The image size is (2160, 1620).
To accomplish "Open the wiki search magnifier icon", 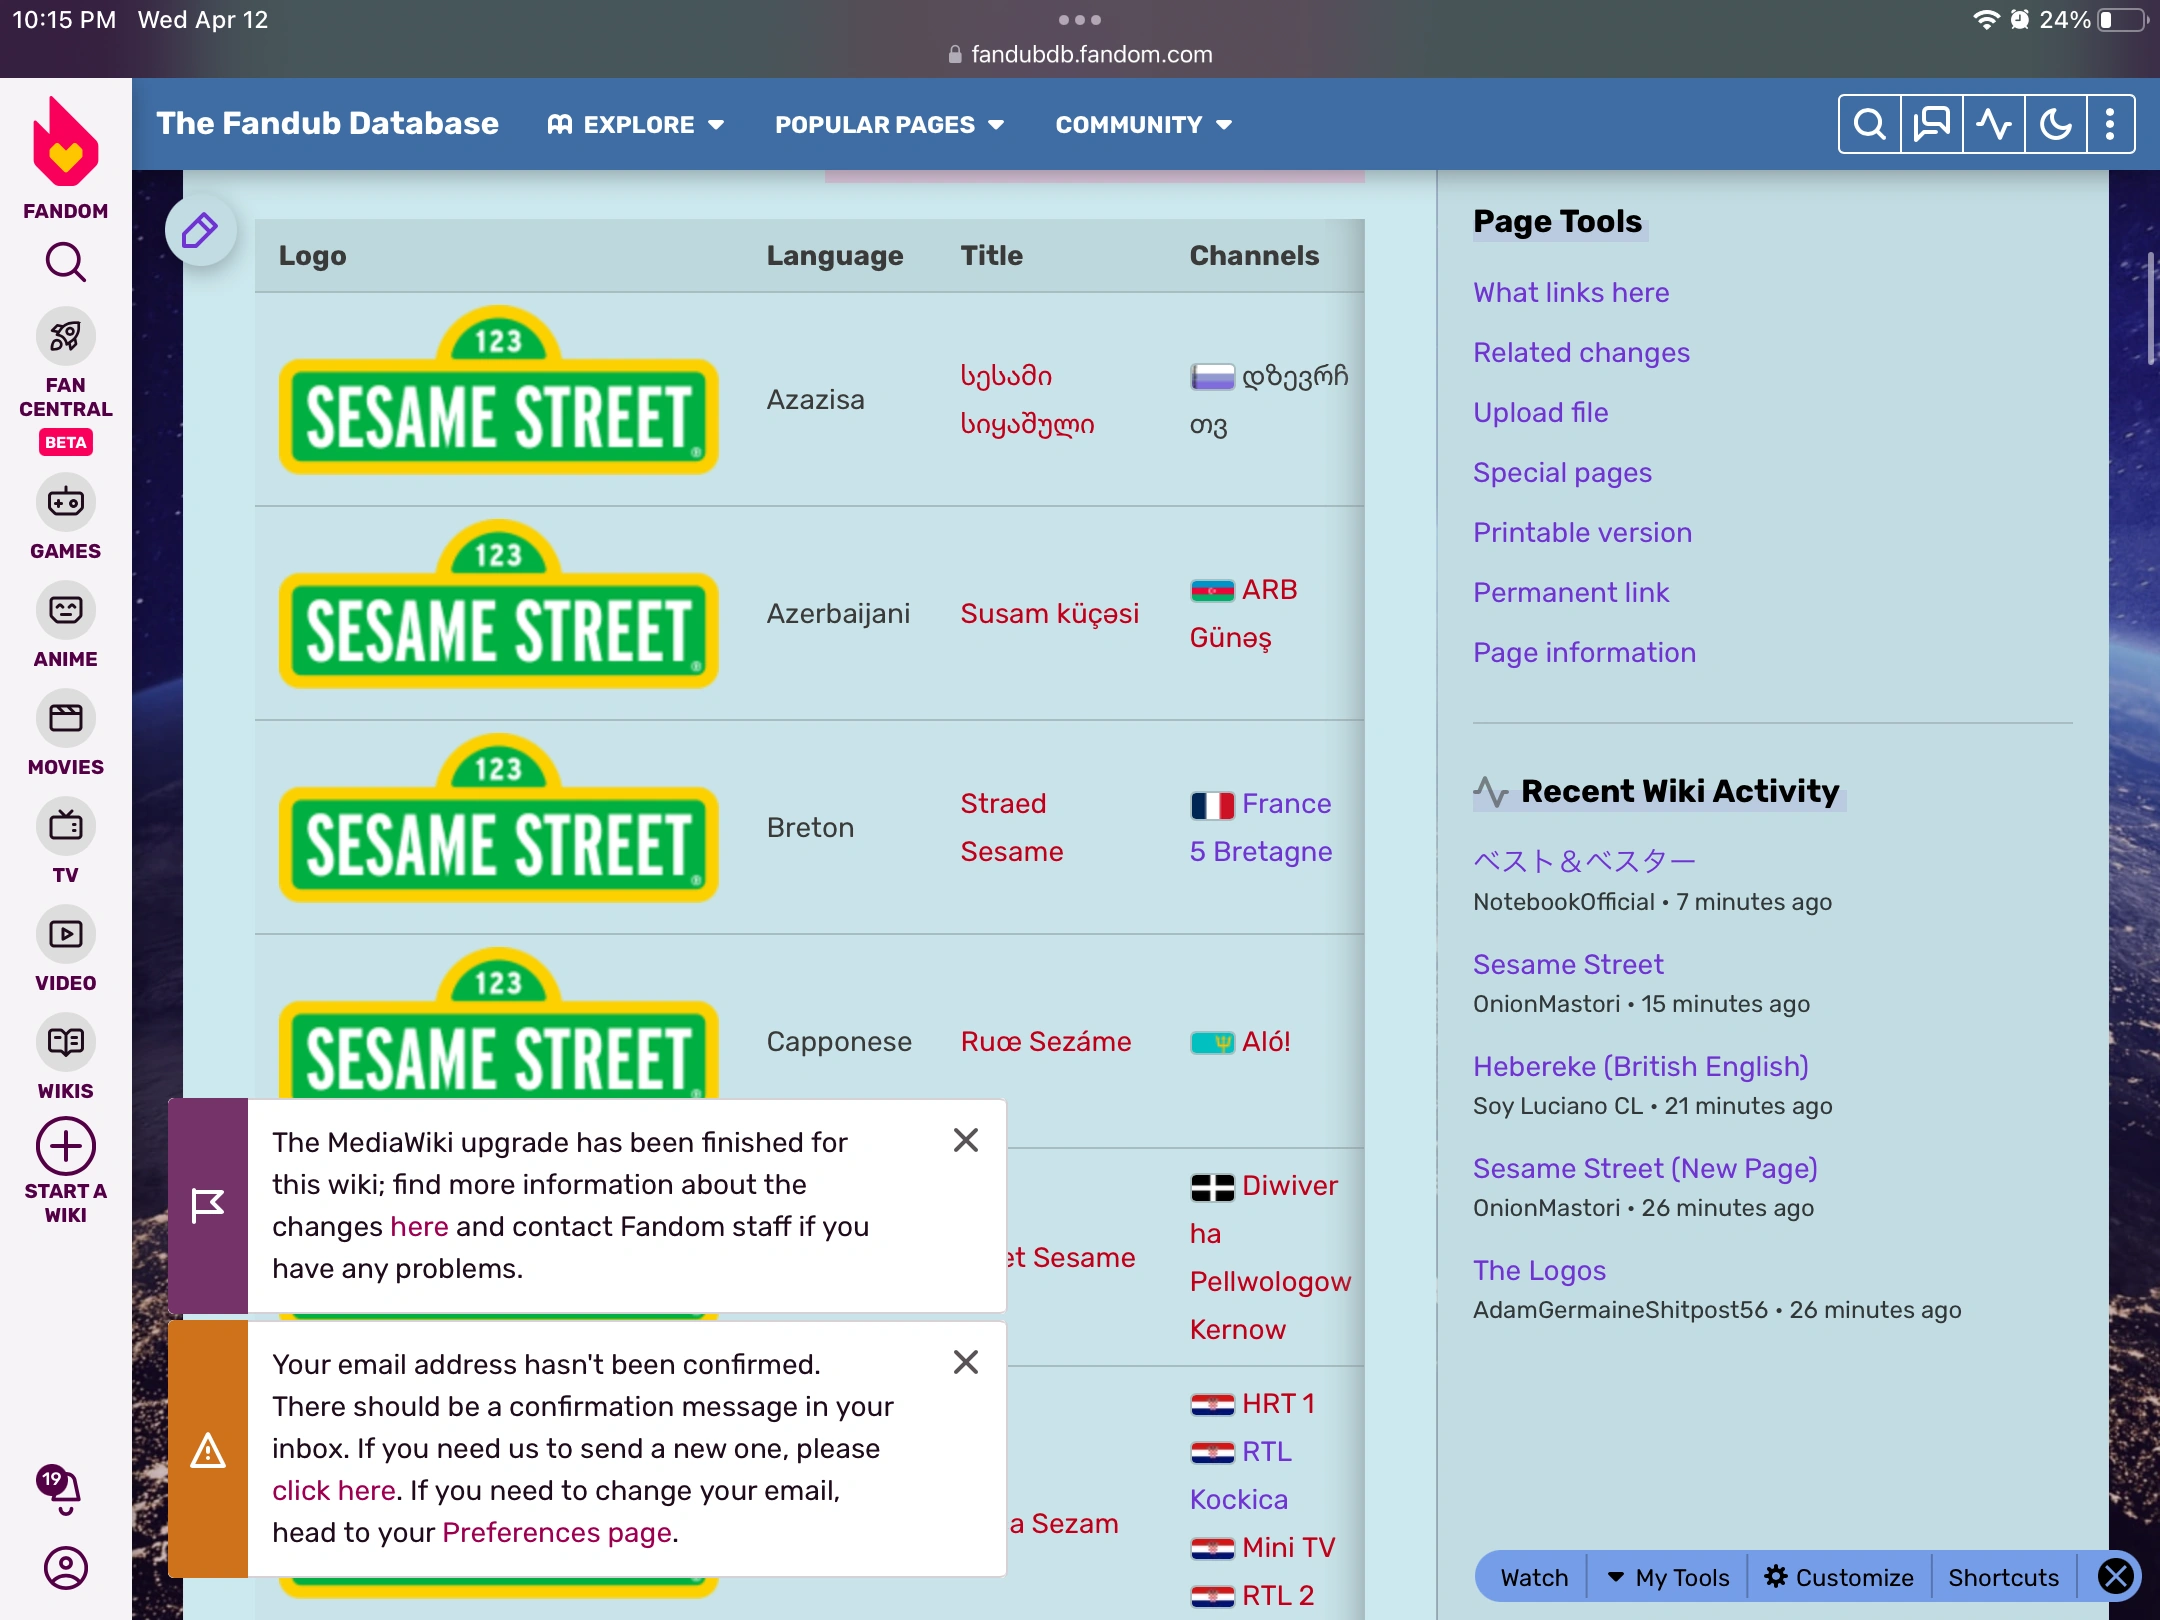I will tap(1869, 124).
